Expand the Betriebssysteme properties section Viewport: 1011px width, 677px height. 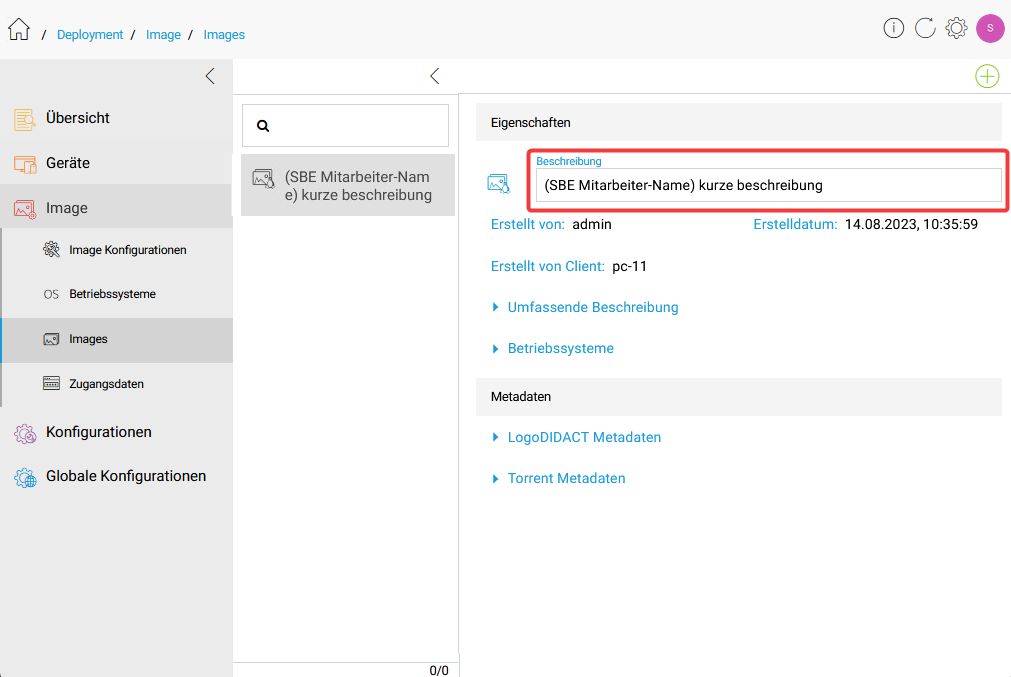(x=560, y=348)
